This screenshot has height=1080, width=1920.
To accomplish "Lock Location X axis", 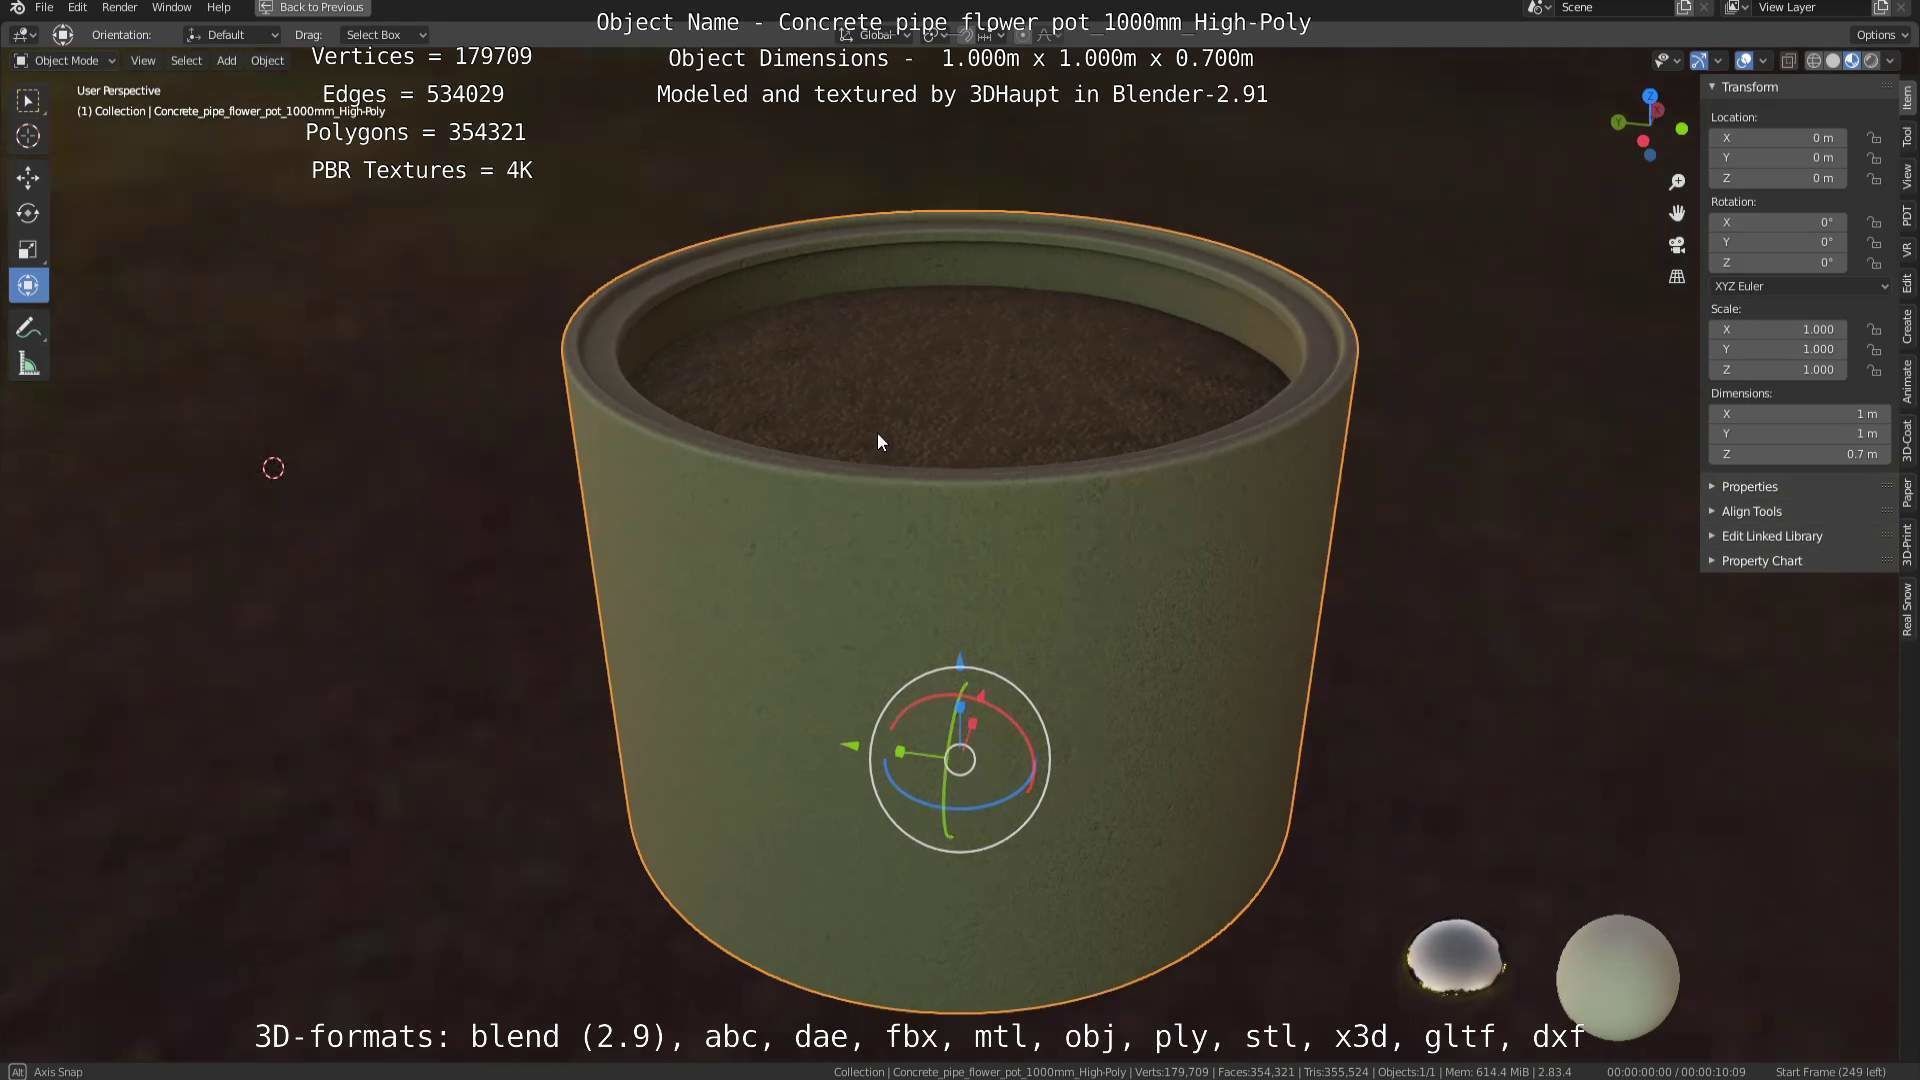I will click(x=1874, y=138).
